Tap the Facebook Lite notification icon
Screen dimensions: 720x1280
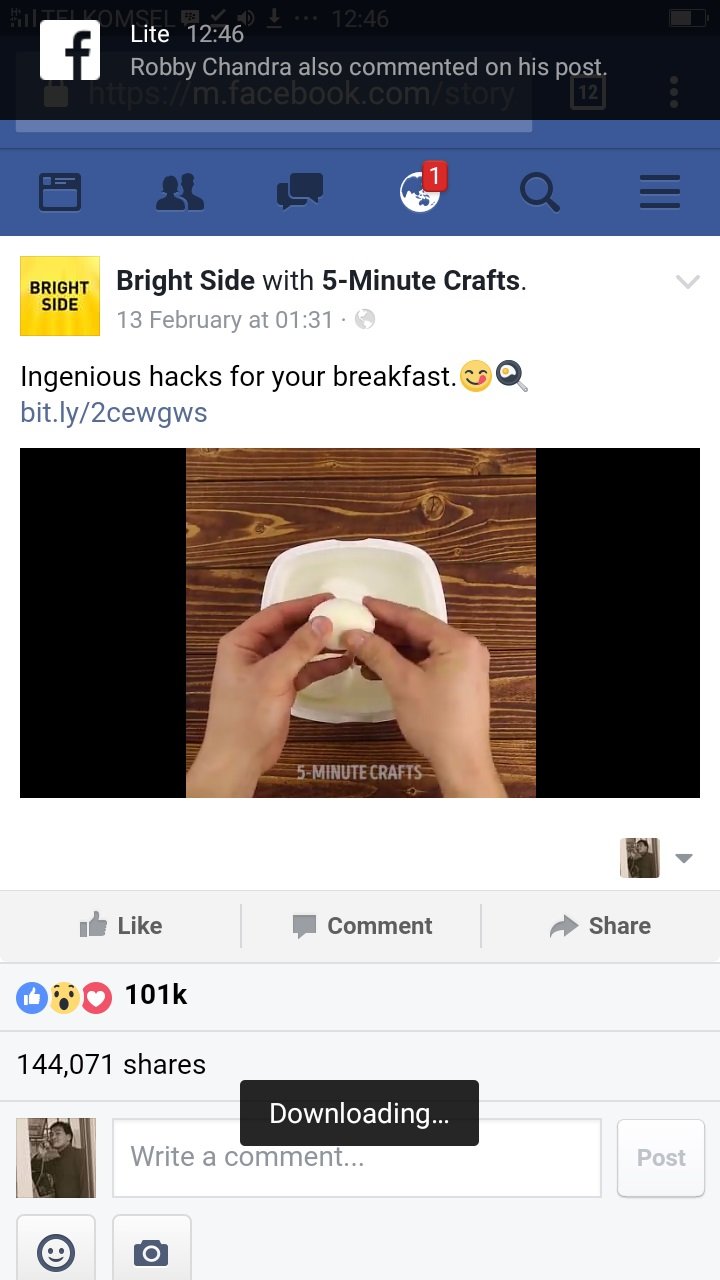(x=70, y=50)
